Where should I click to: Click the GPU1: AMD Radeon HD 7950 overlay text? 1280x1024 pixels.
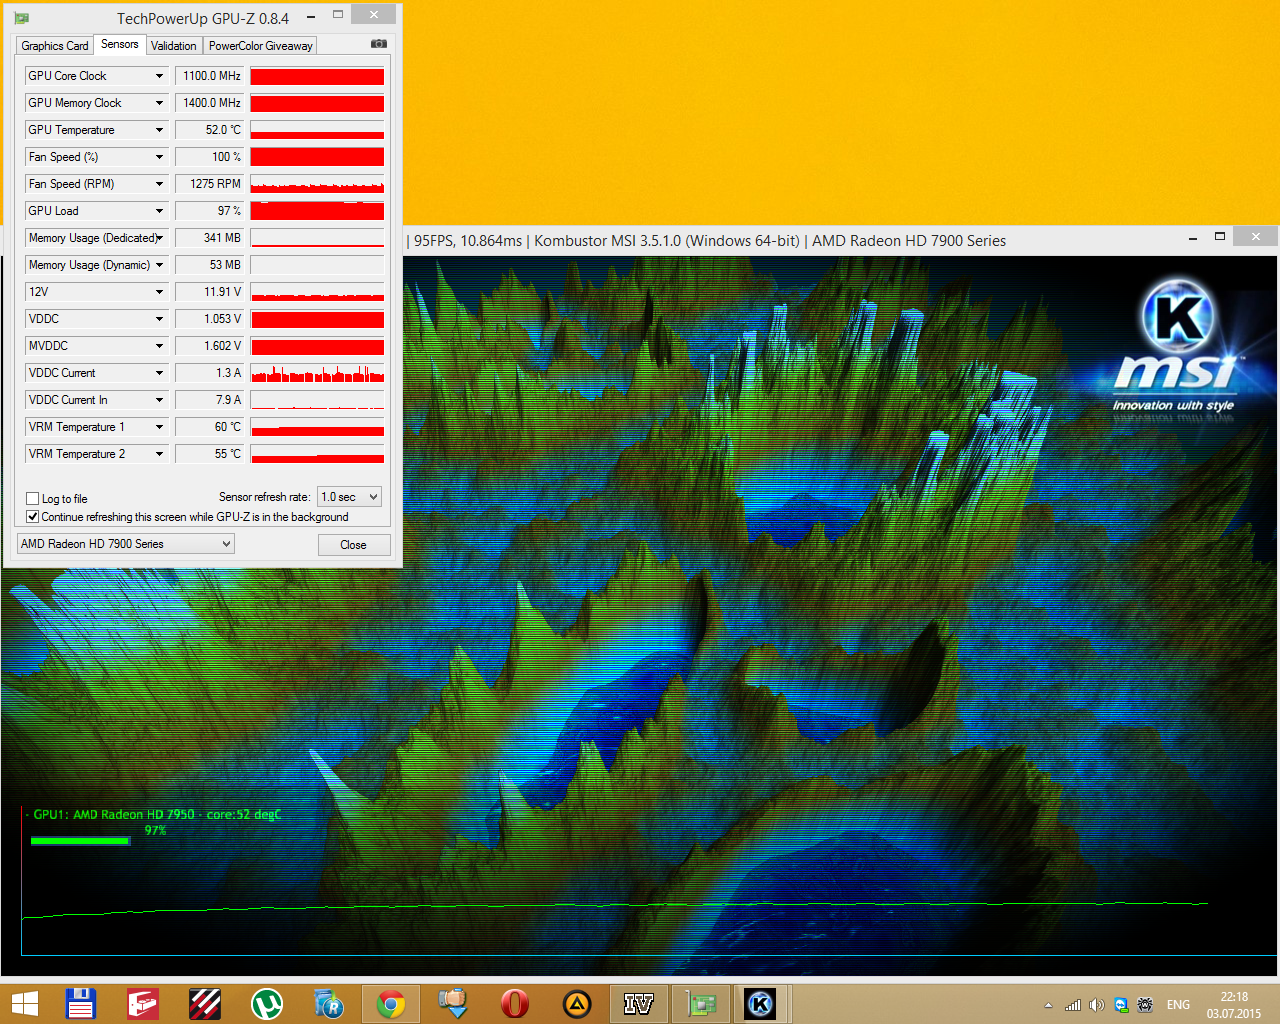pos(157,815)
